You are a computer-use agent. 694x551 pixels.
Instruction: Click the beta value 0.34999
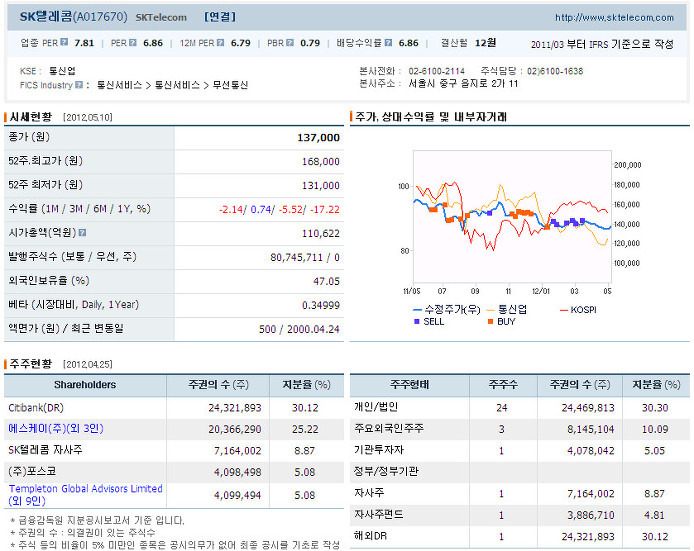(321, 305)
